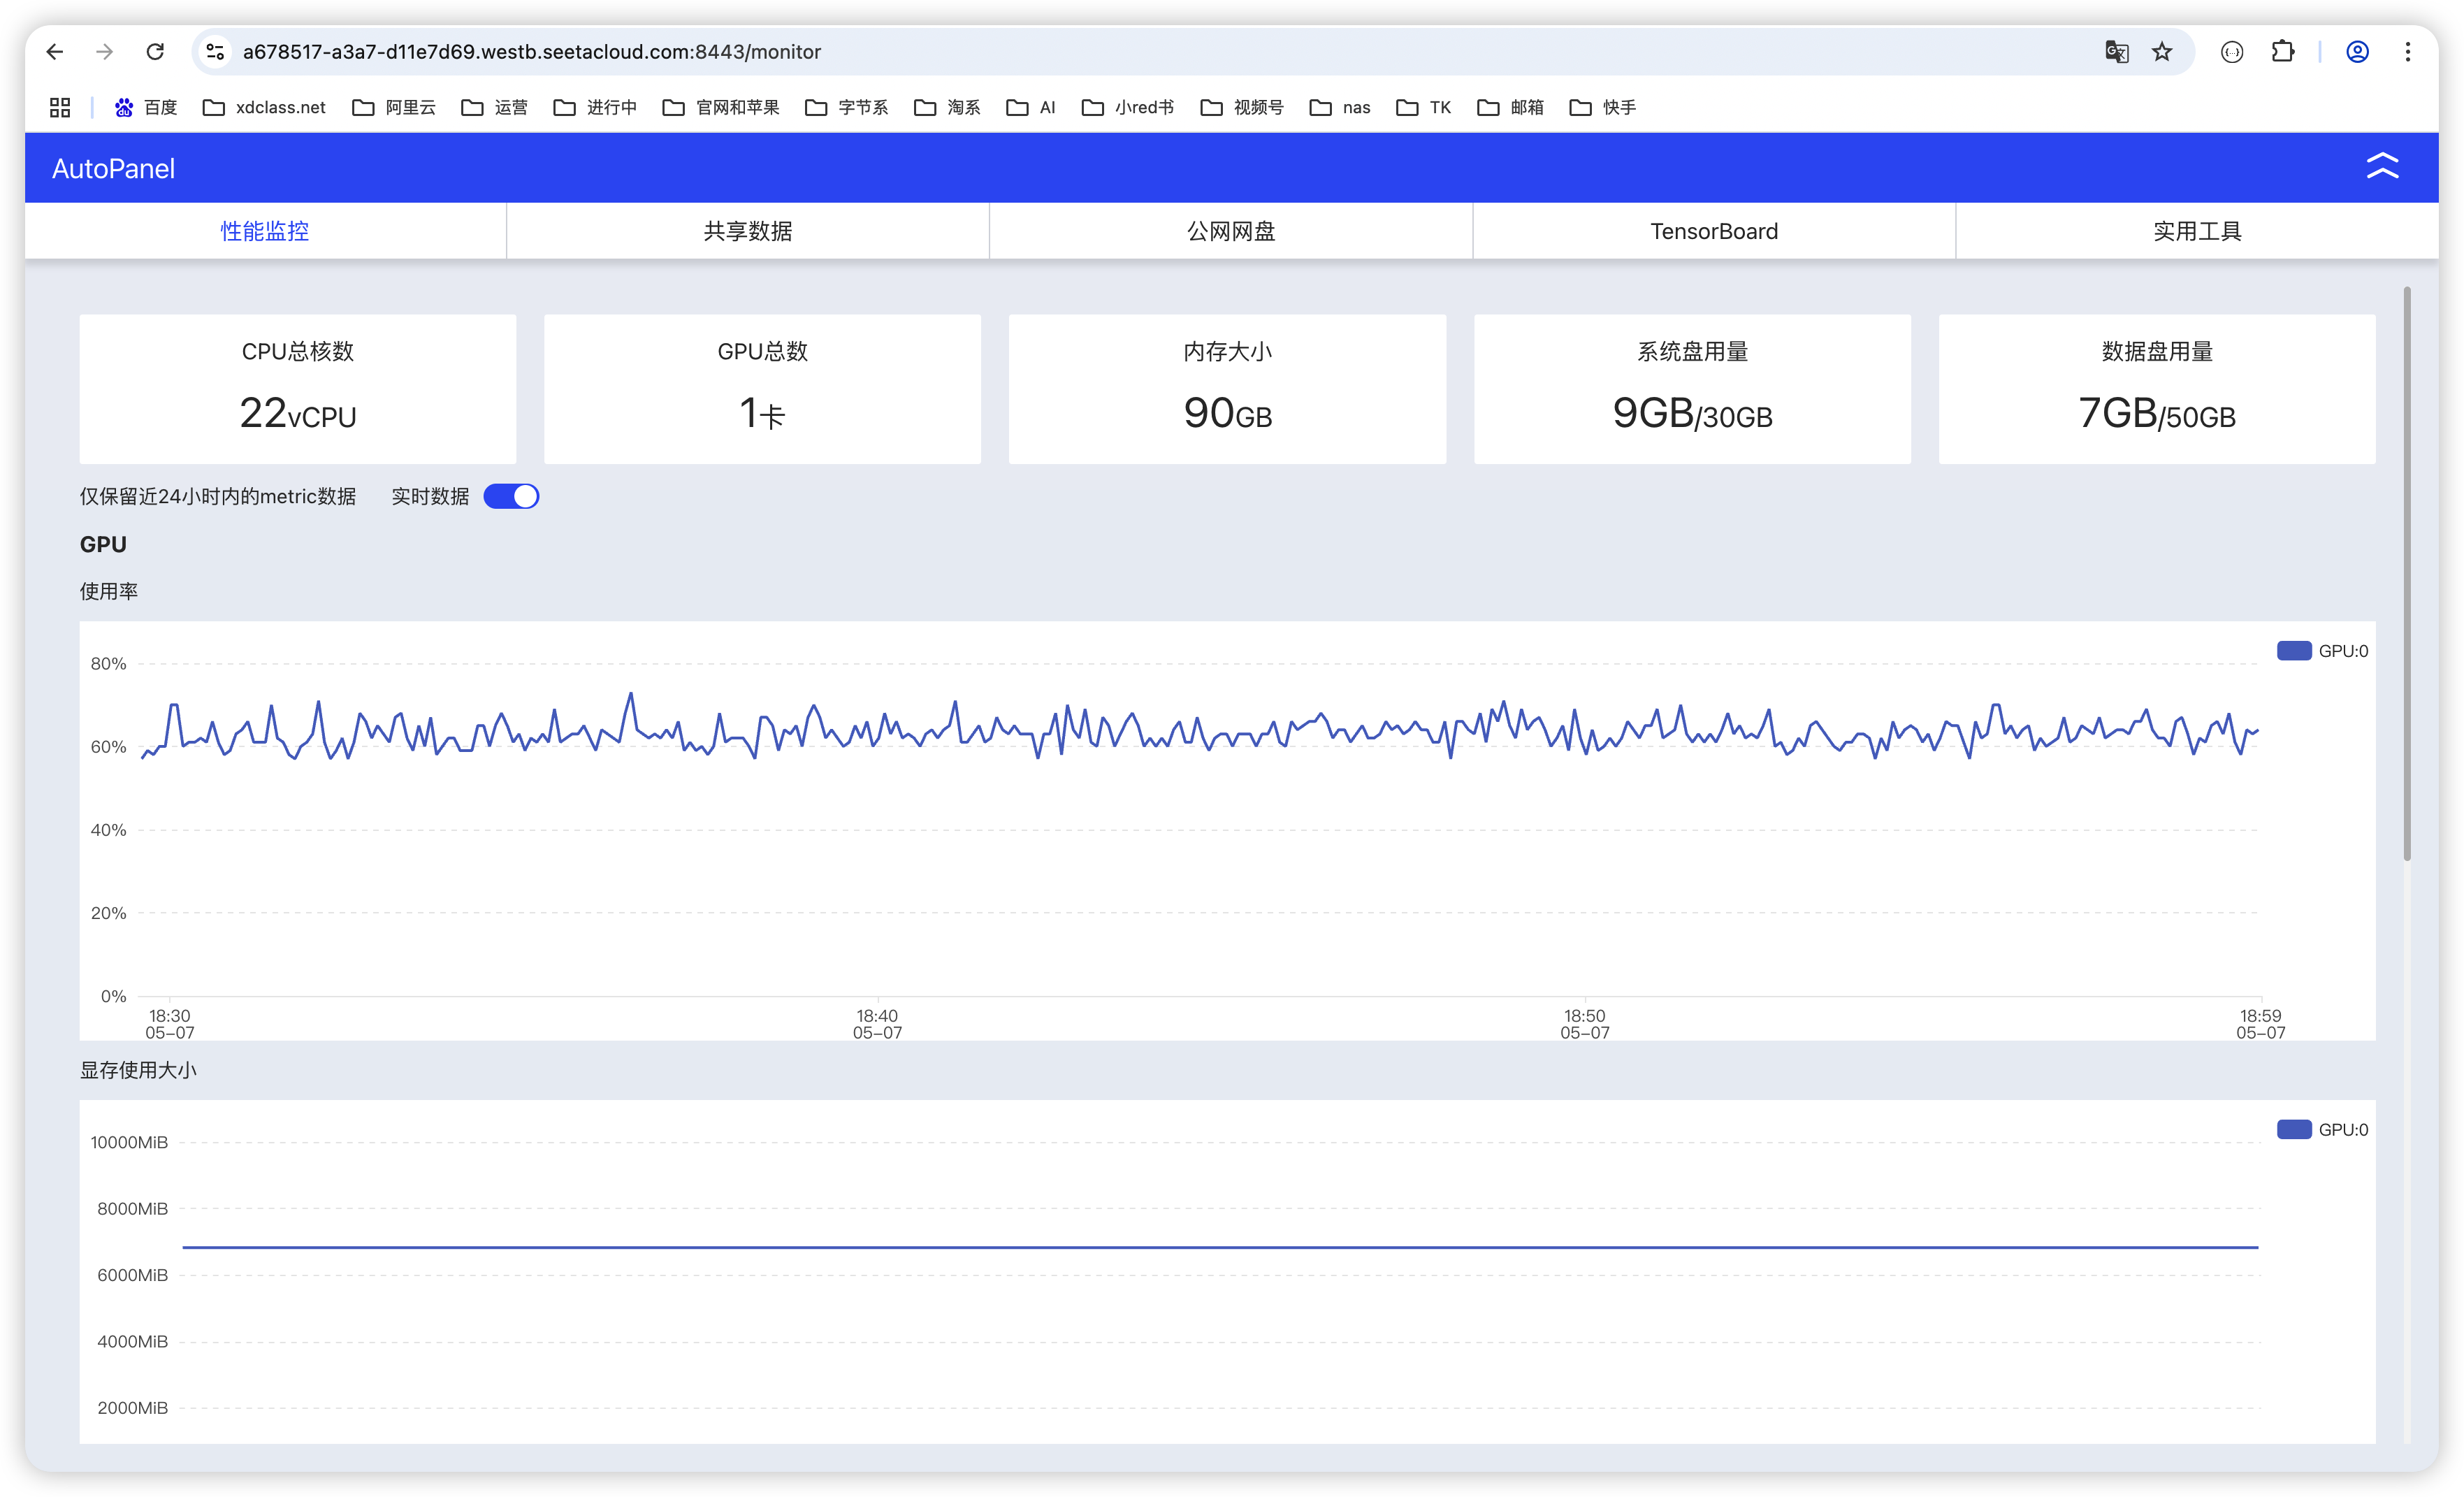
Task: Bookmark this page with star icon
Action: [2162, 52]
